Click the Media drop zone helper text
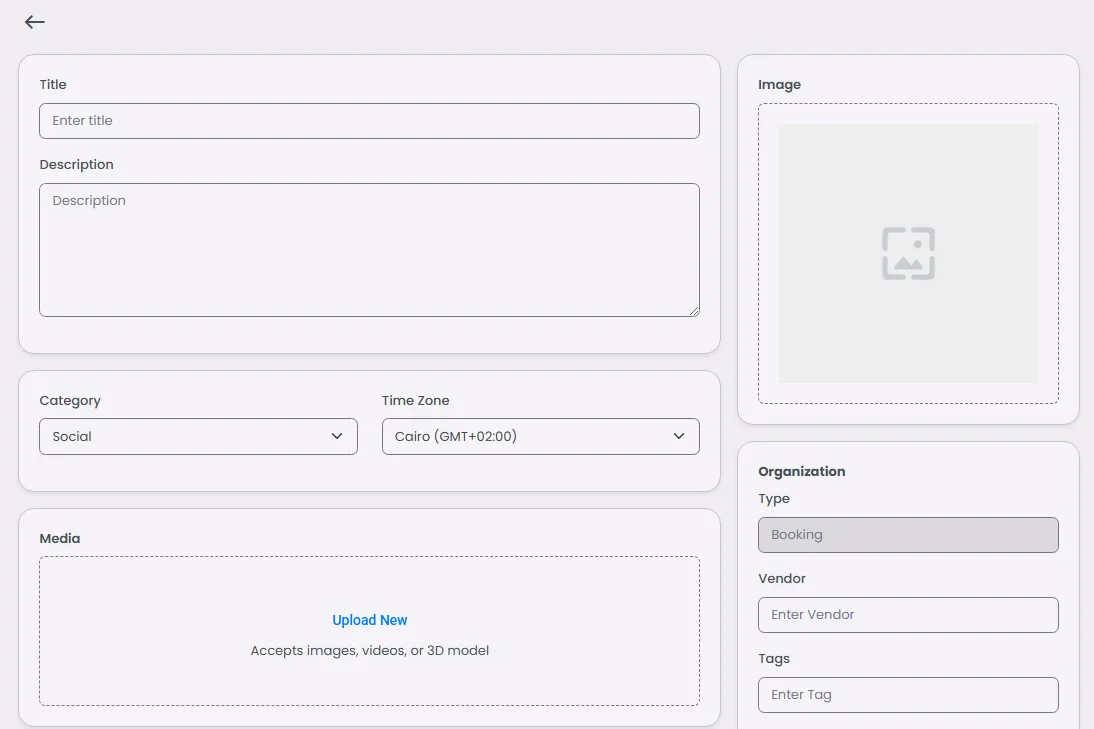 [370, 651]
